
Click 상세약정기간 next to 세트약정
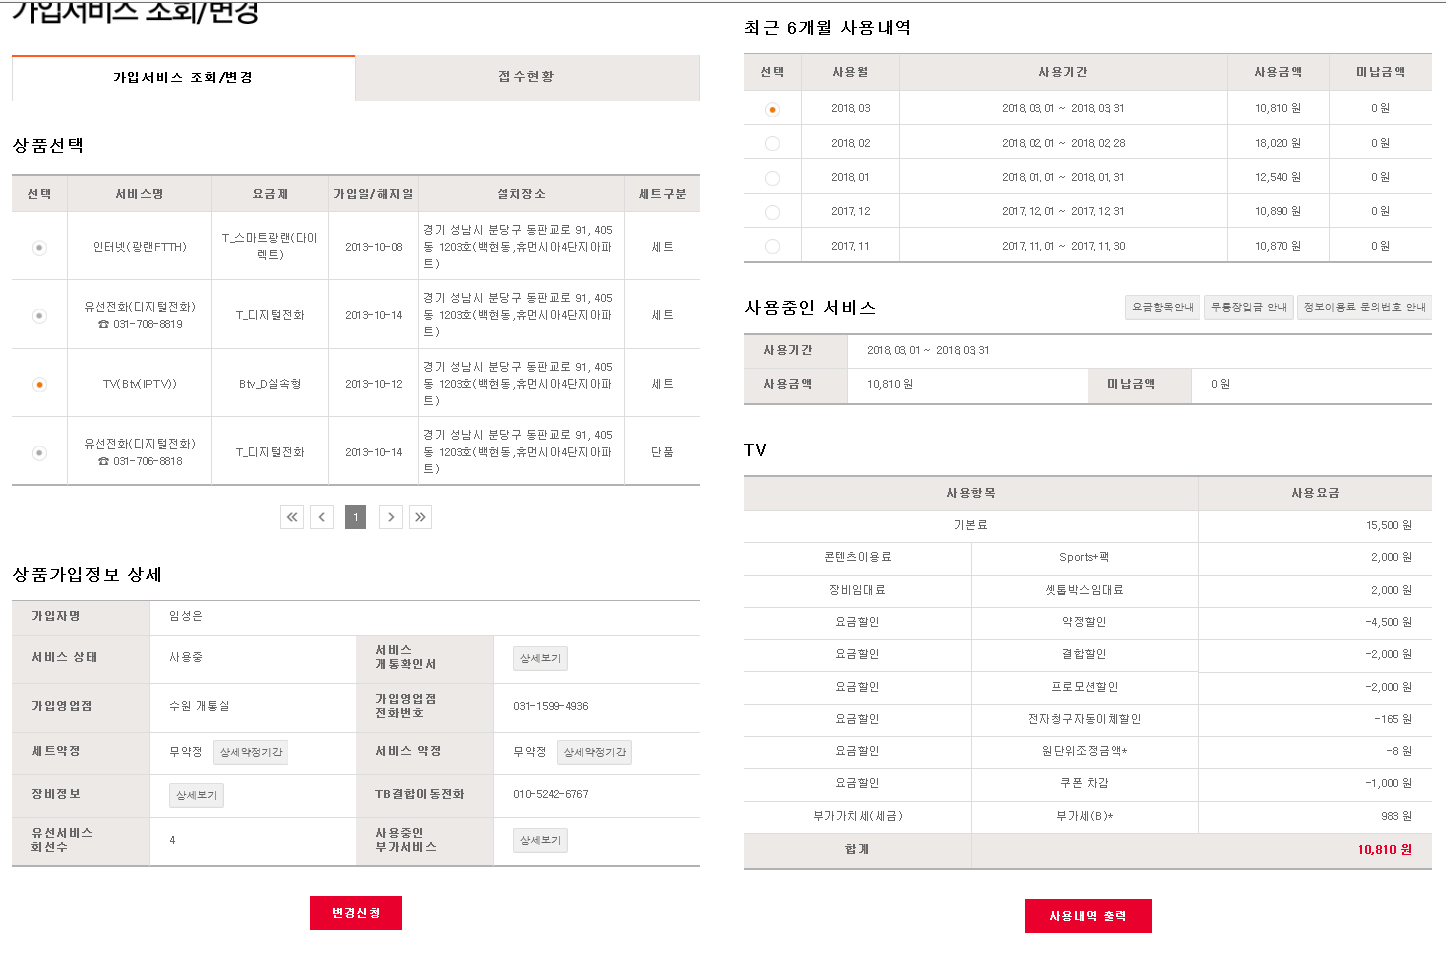(251, 752)
